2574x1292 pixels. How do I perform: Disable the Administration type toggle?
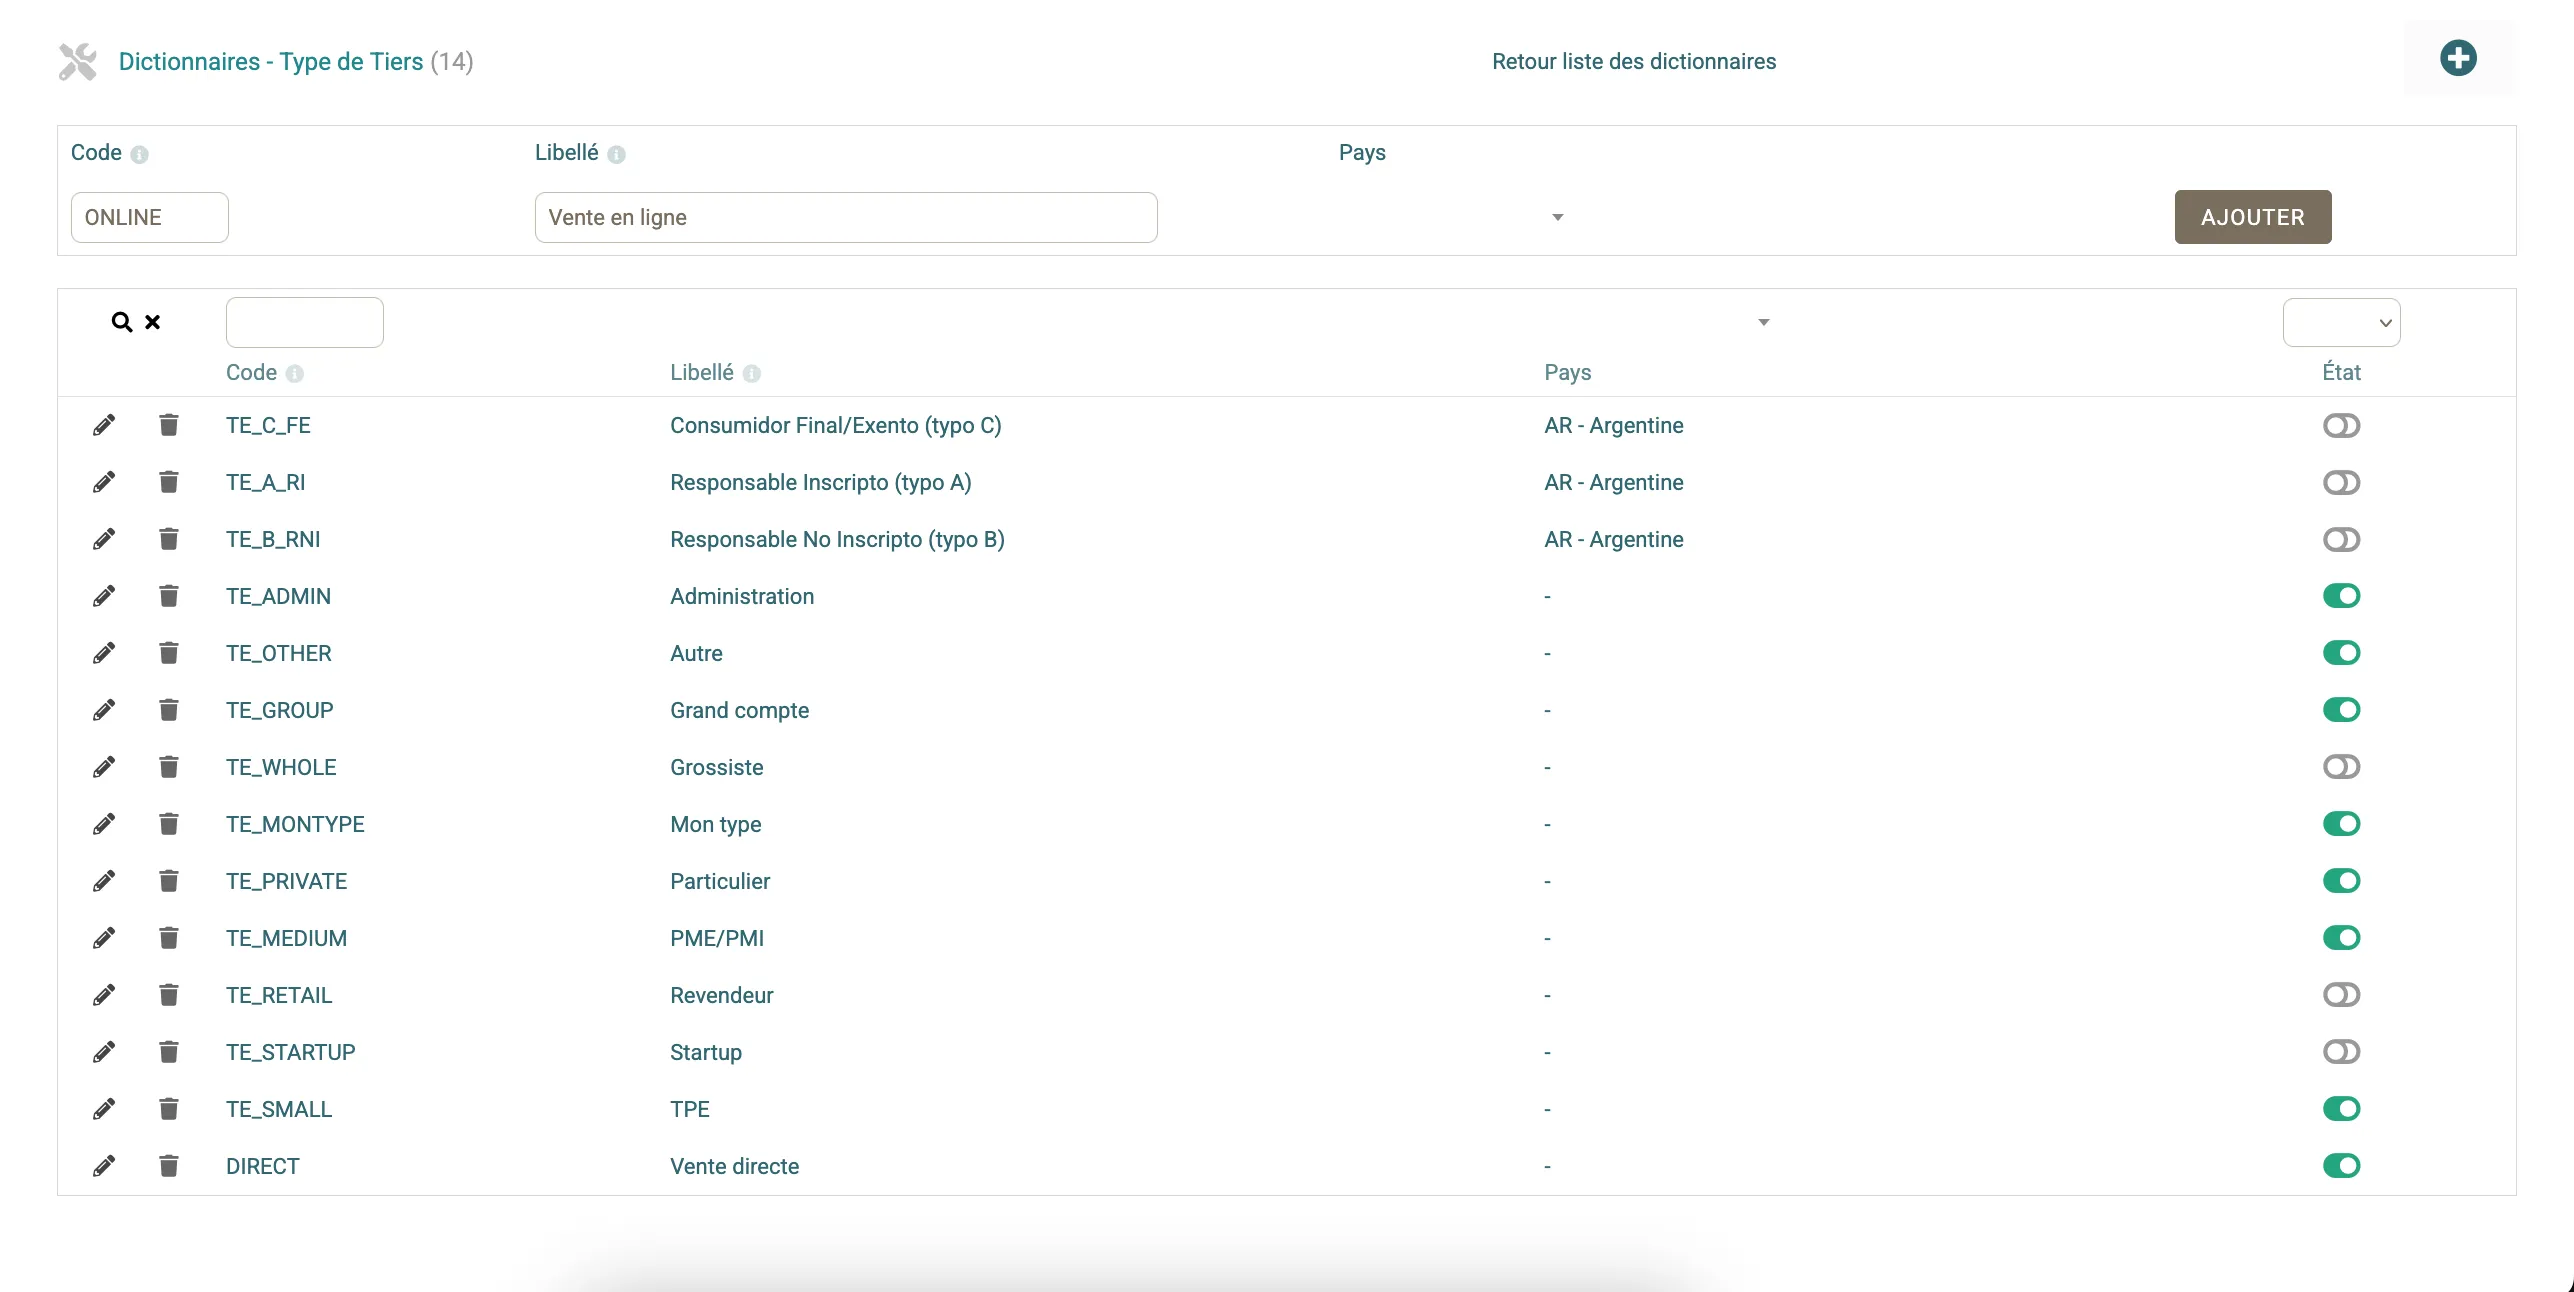(2341, 596)
